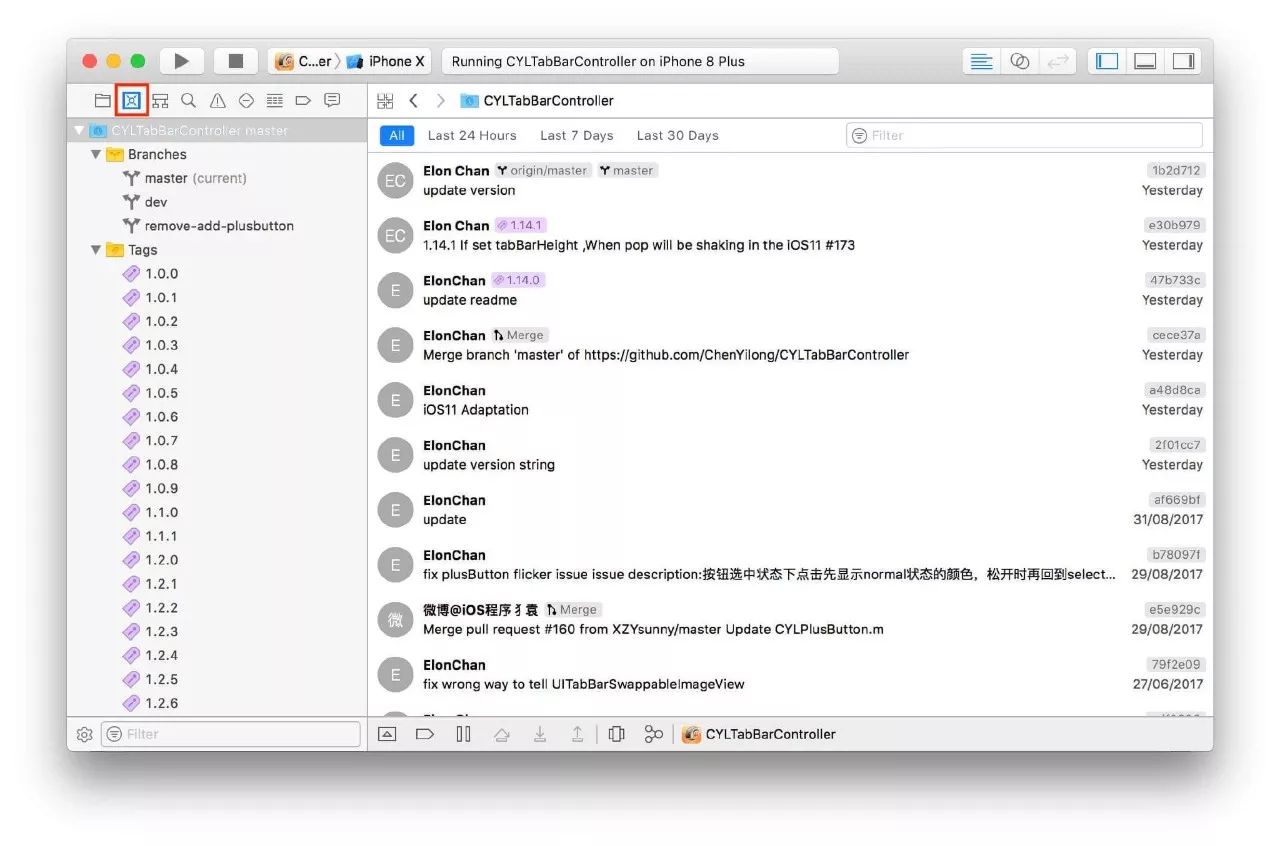Image resolution: width=1280 pixels, height=846 pixels.
Task: Filter commits to Last 24 Hours
Action: click(472, 135)
